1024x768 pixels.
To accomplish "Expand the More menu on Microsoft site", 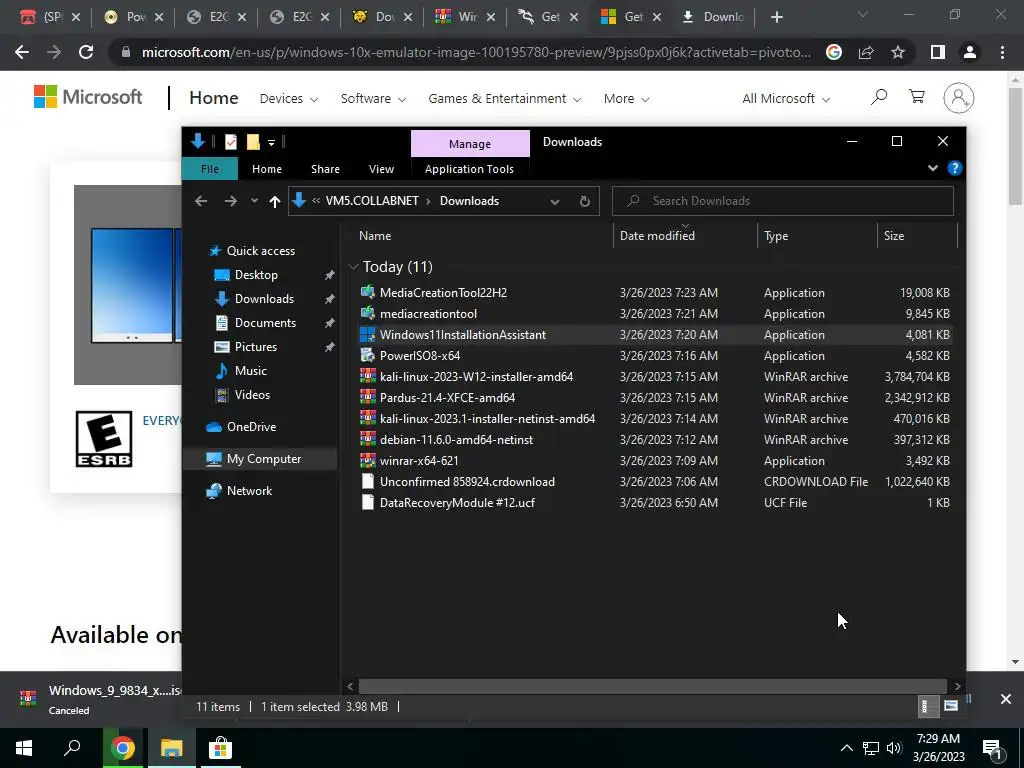I will click(x=626, y=99).
